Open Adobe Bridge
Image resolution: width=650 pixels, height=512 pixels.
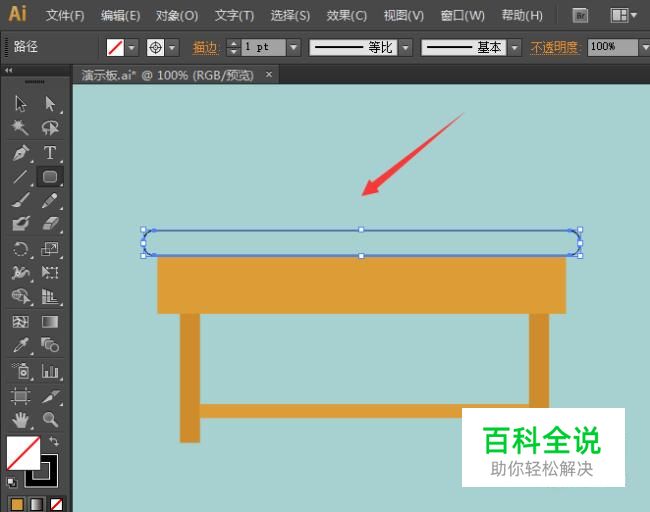(x=580, y=16)
